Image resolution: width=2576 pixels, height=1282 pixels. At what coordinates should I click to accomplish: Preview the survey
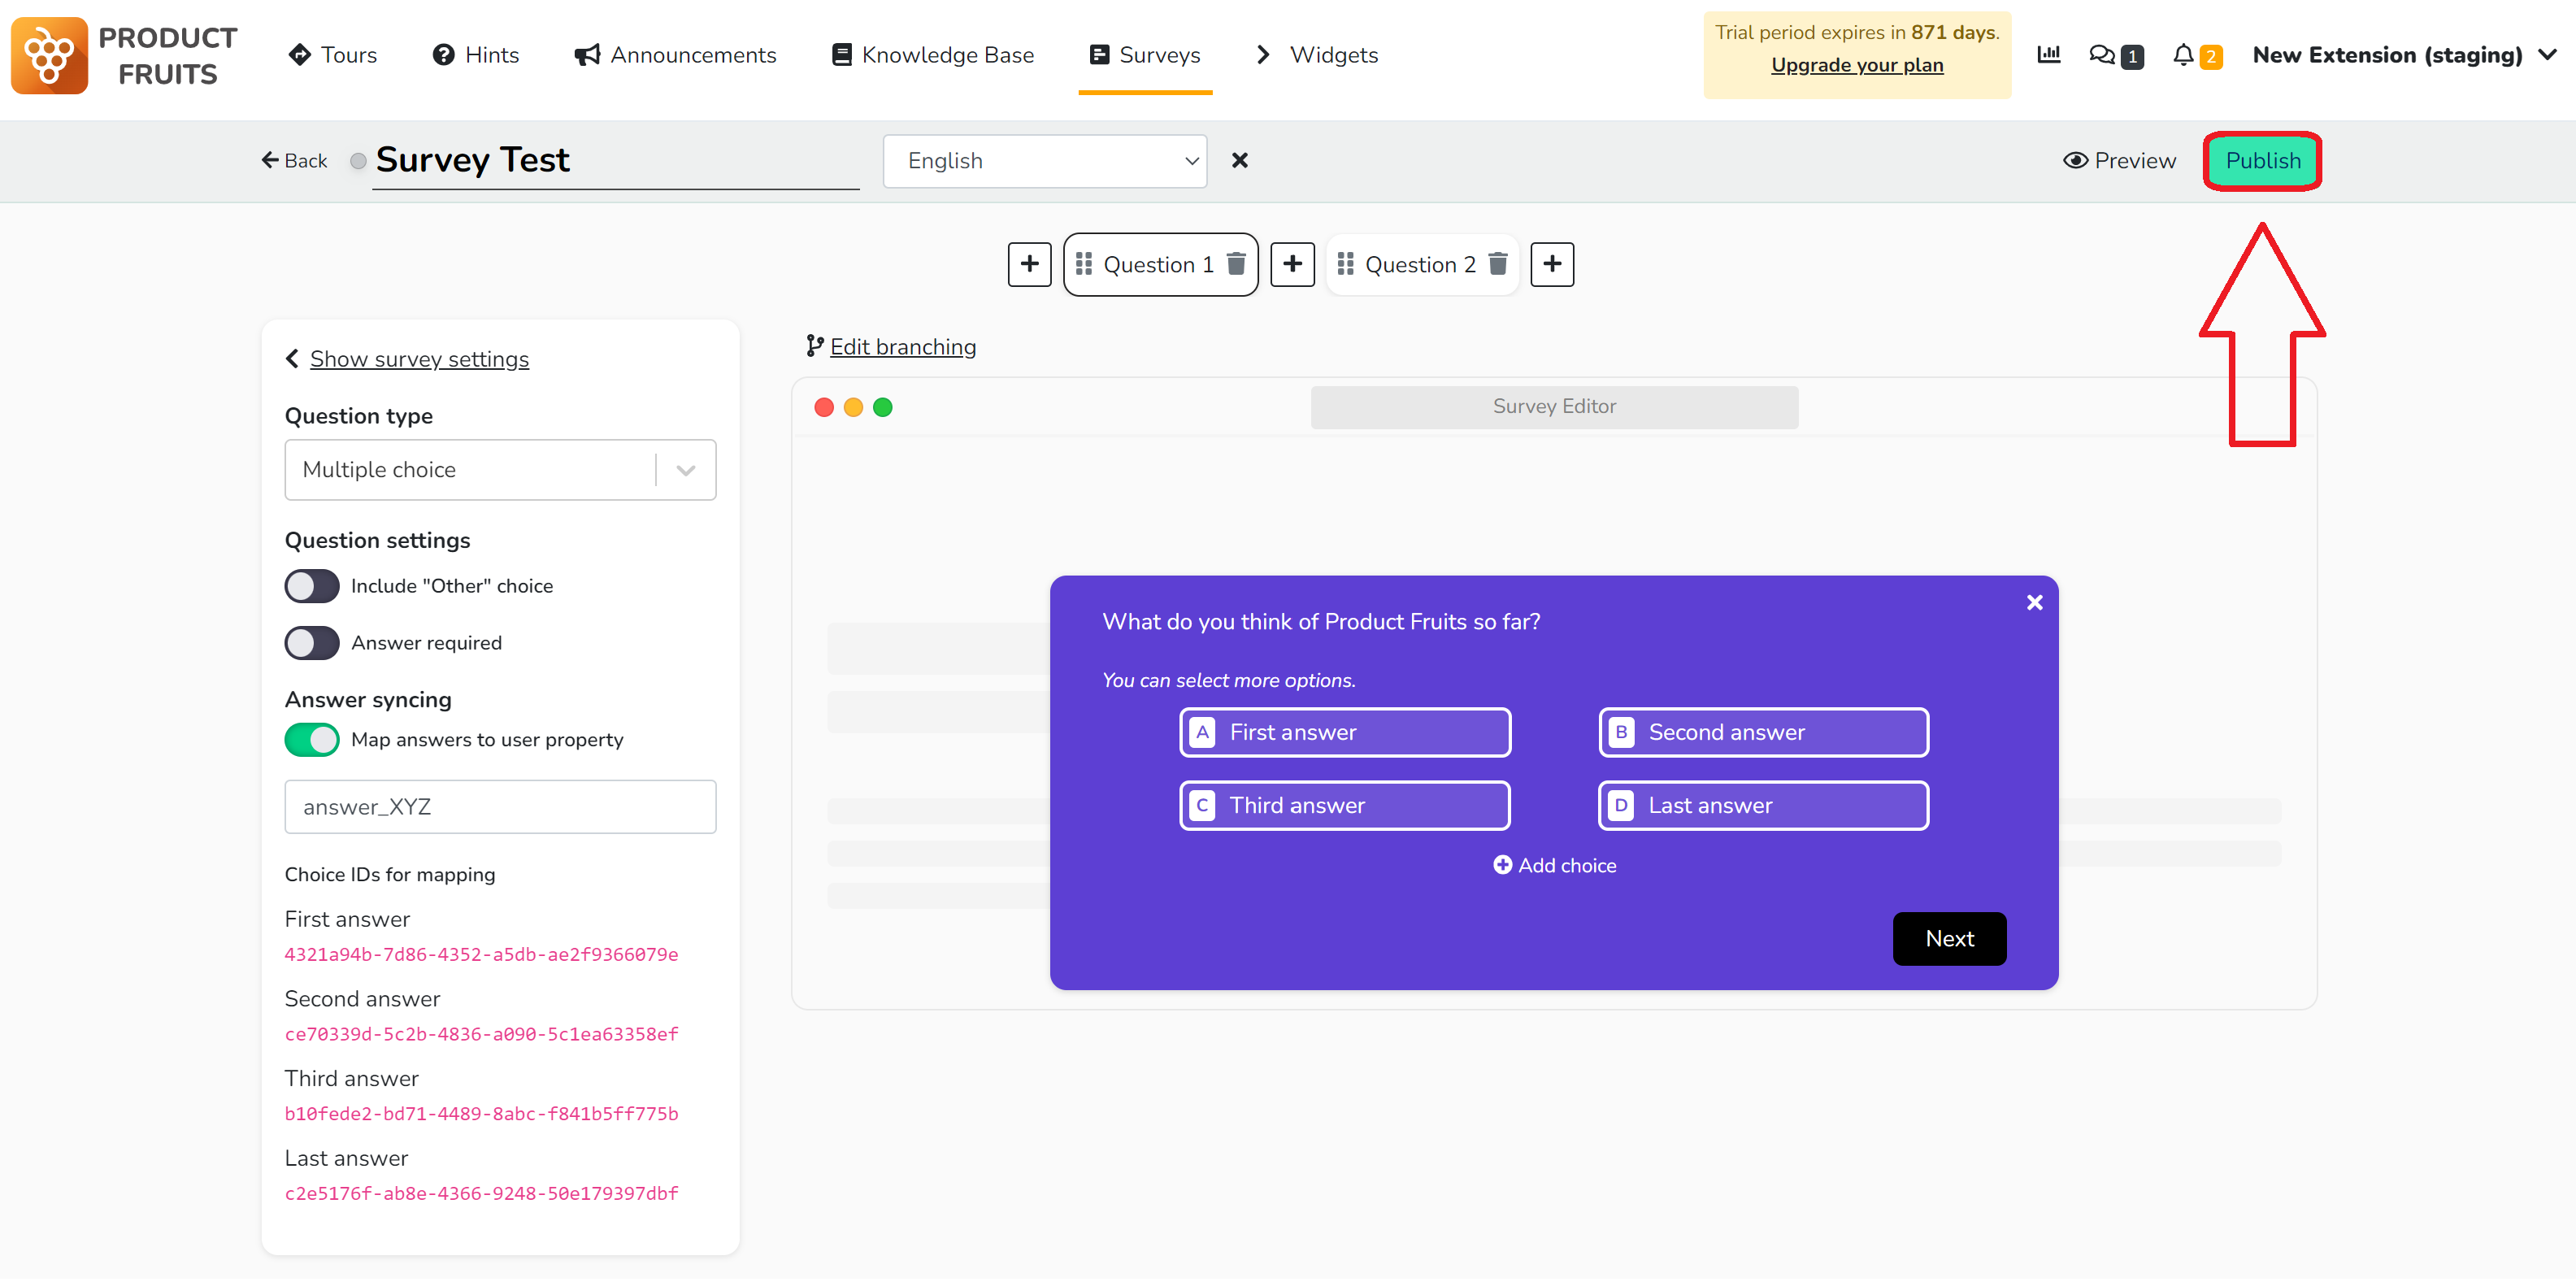pyautogui.click(x=2119, y=161)
